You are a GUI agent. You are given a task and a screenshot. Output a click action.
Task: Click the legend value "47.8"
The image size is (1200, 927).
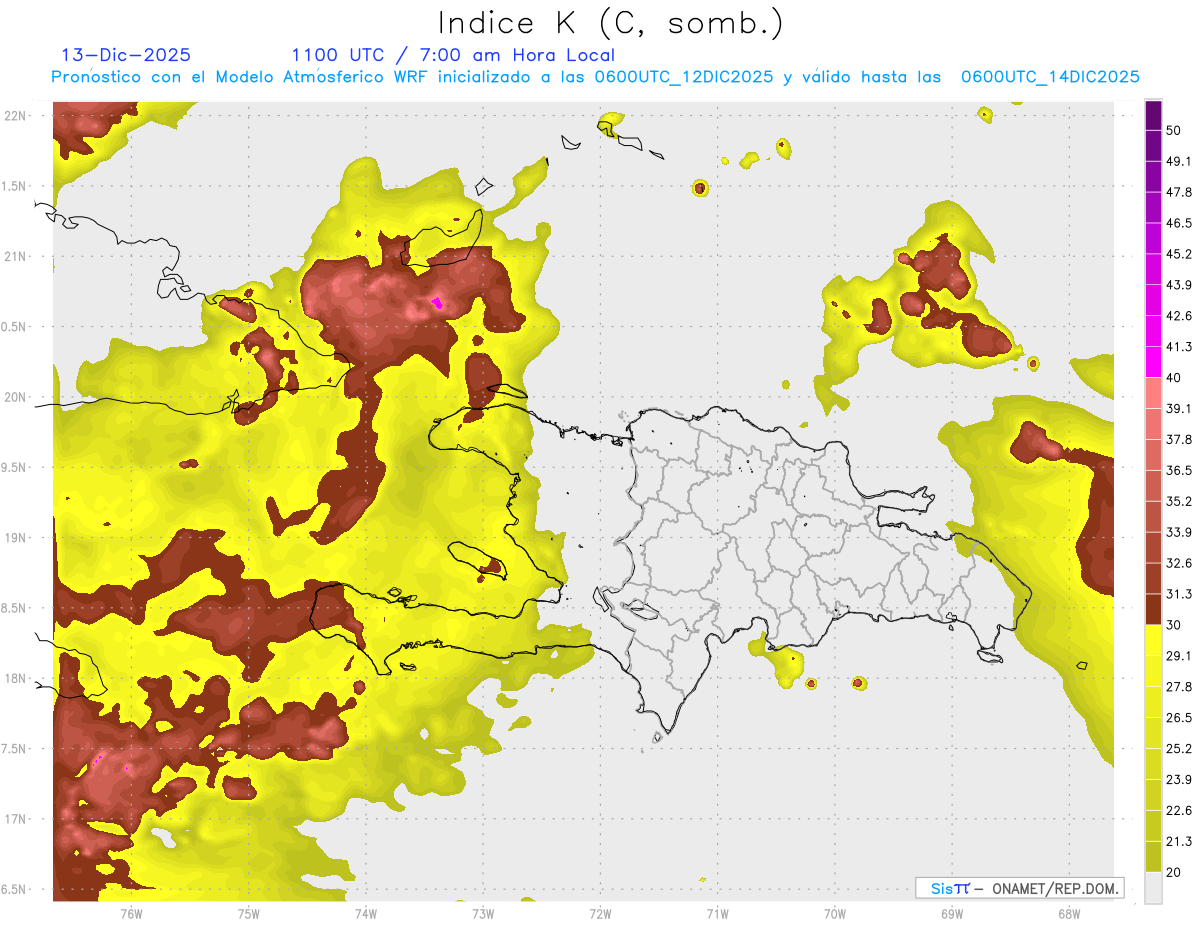1180,192
